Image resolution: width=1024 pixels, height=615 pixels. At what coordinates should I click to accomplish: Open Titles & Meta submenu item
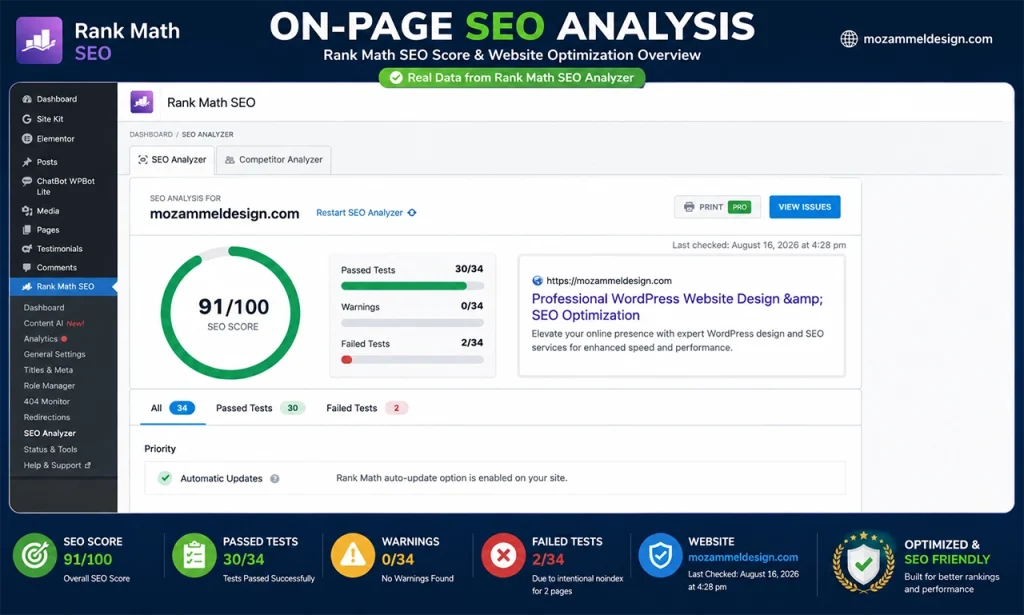(x=48, y=370)
